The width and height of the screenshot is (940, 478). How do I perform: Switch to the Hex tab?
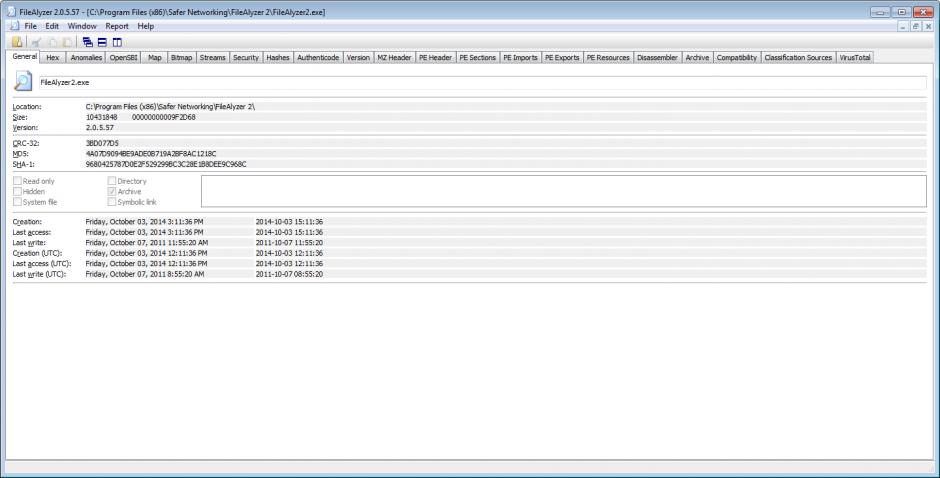click(x=53, y=58)
